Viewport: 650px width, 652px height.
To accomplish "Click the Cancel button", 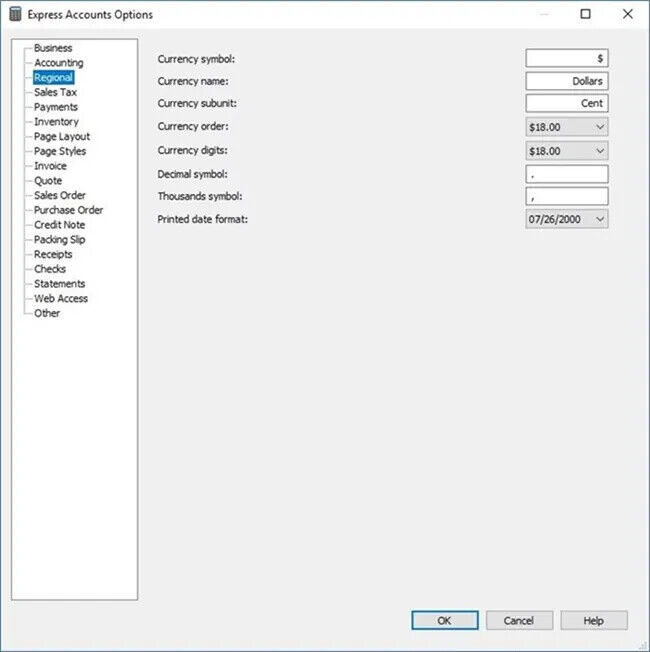I will (519, 620).
